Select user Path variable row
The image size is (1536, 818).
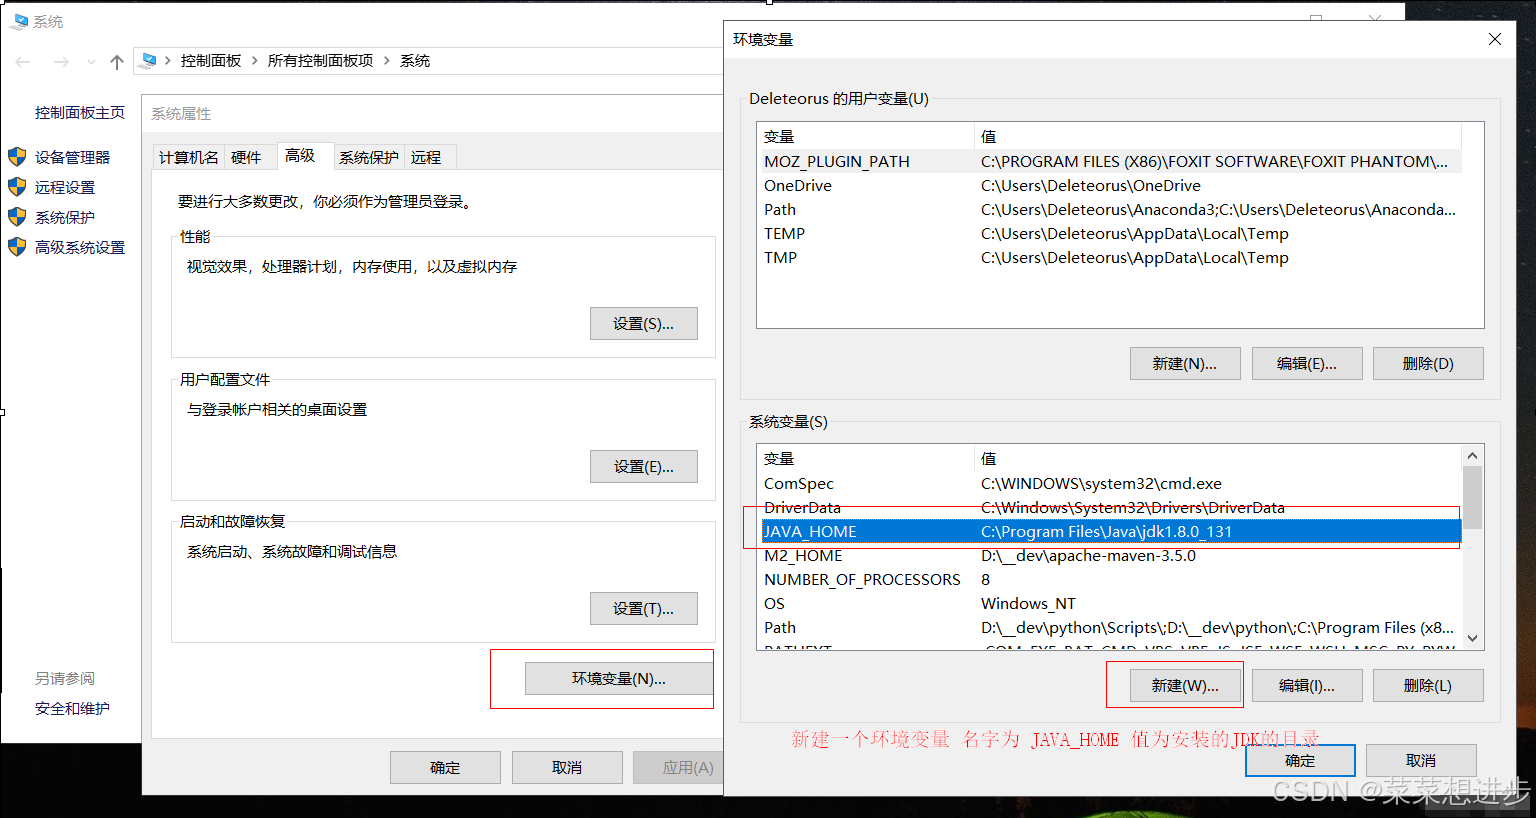1110,210
